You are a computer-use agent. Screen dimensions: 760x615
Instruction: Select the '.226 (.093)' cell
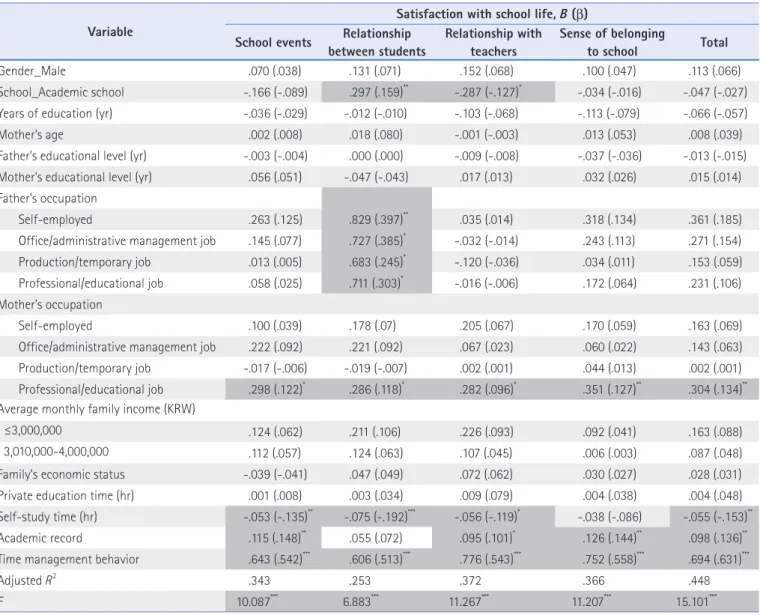pyautogui.click(x=486, y=432)
